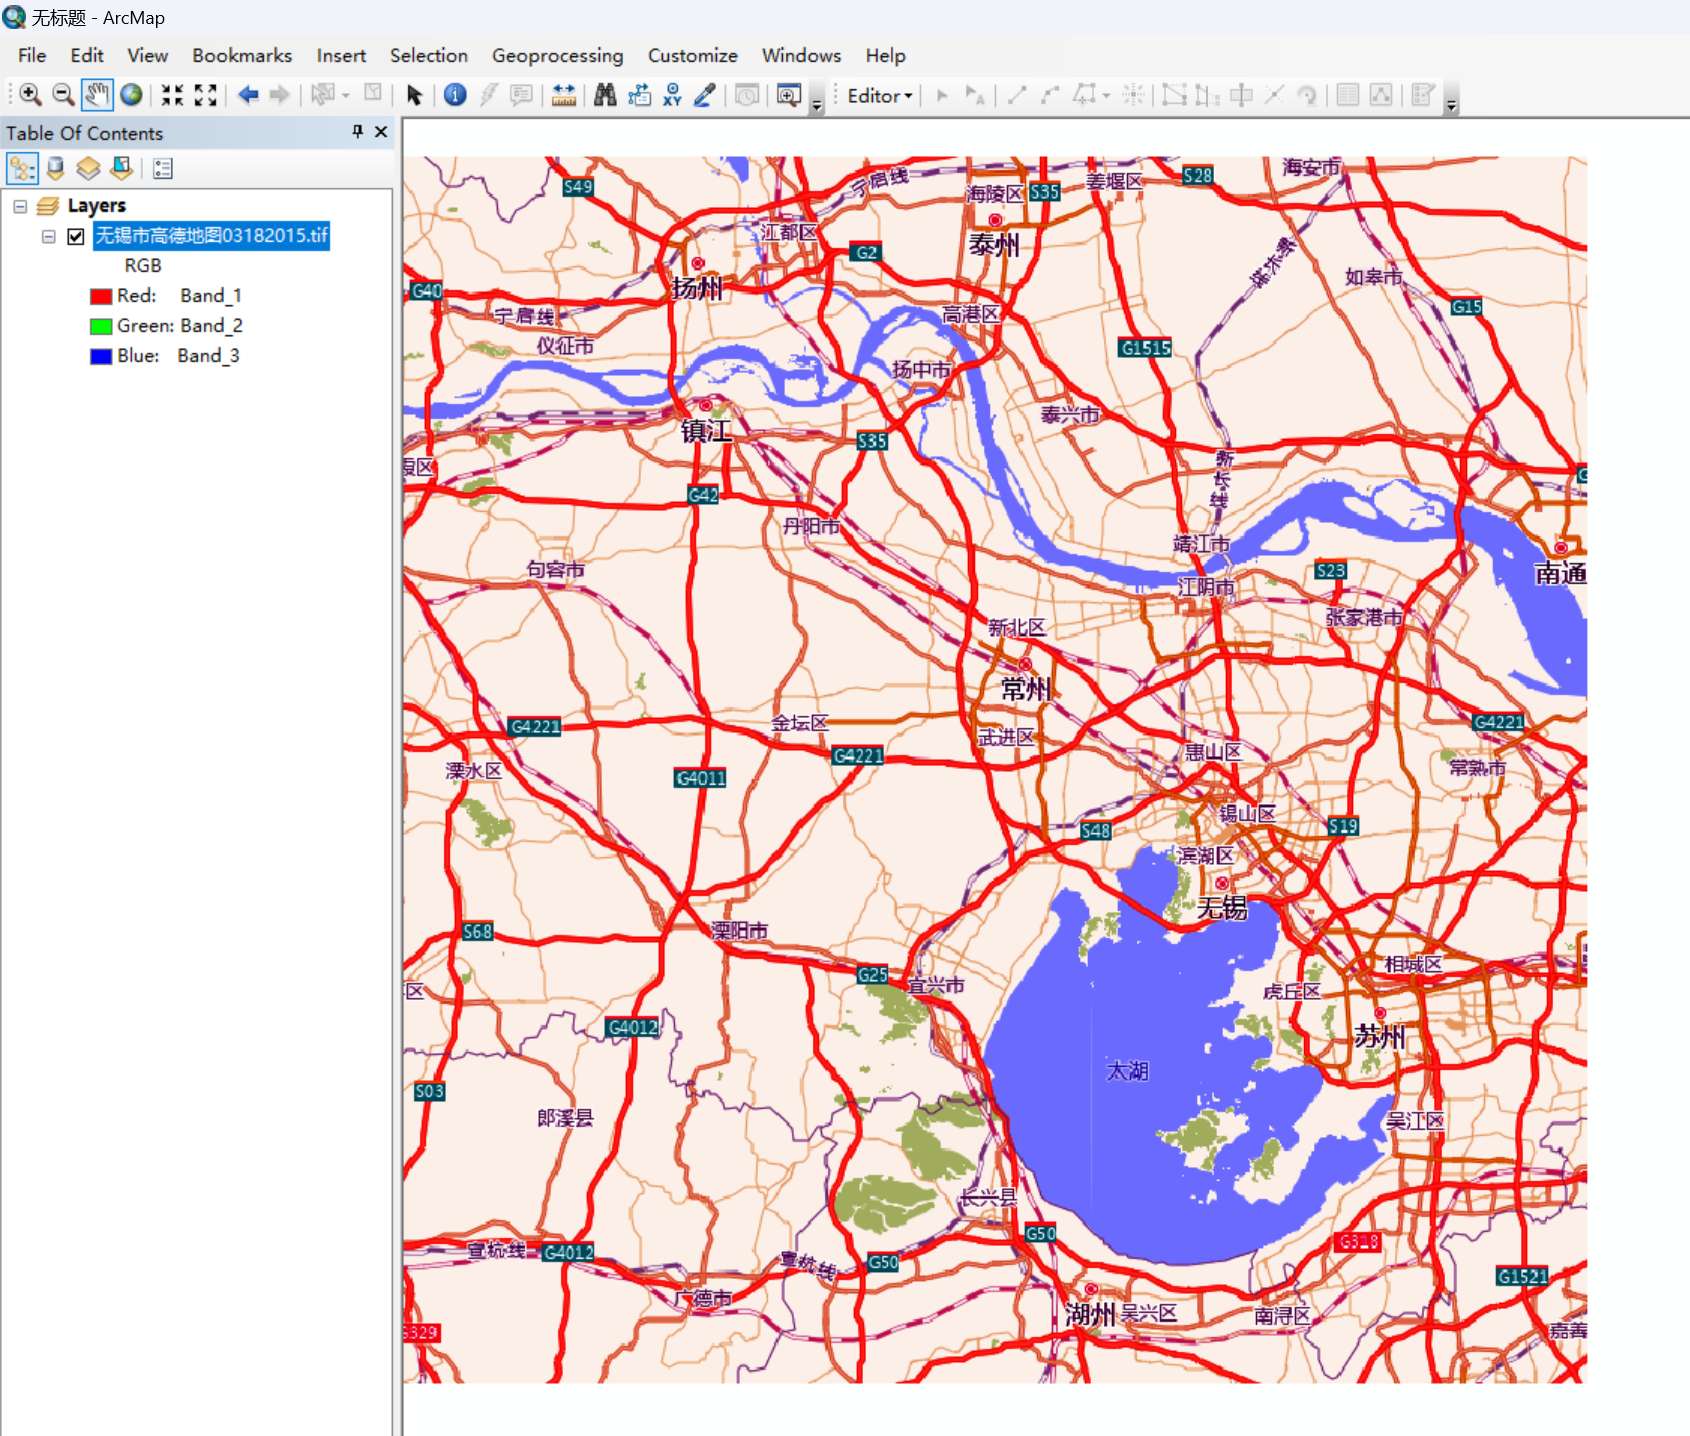The image size is (1690, 1436).
Task: Switch to List By Selection
Action: click(122, 168)
